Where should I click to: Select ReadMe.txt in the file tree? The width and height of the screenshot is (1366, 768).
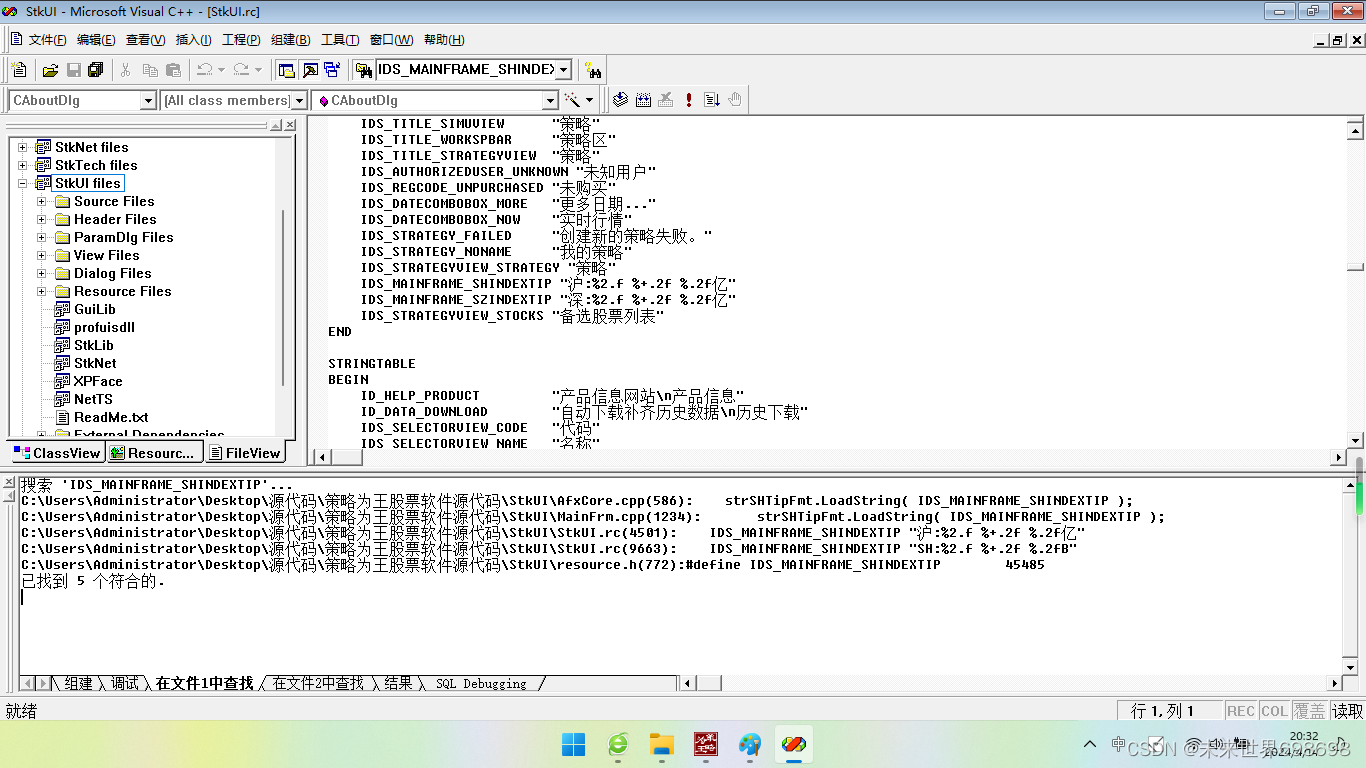tap(111, 417)
